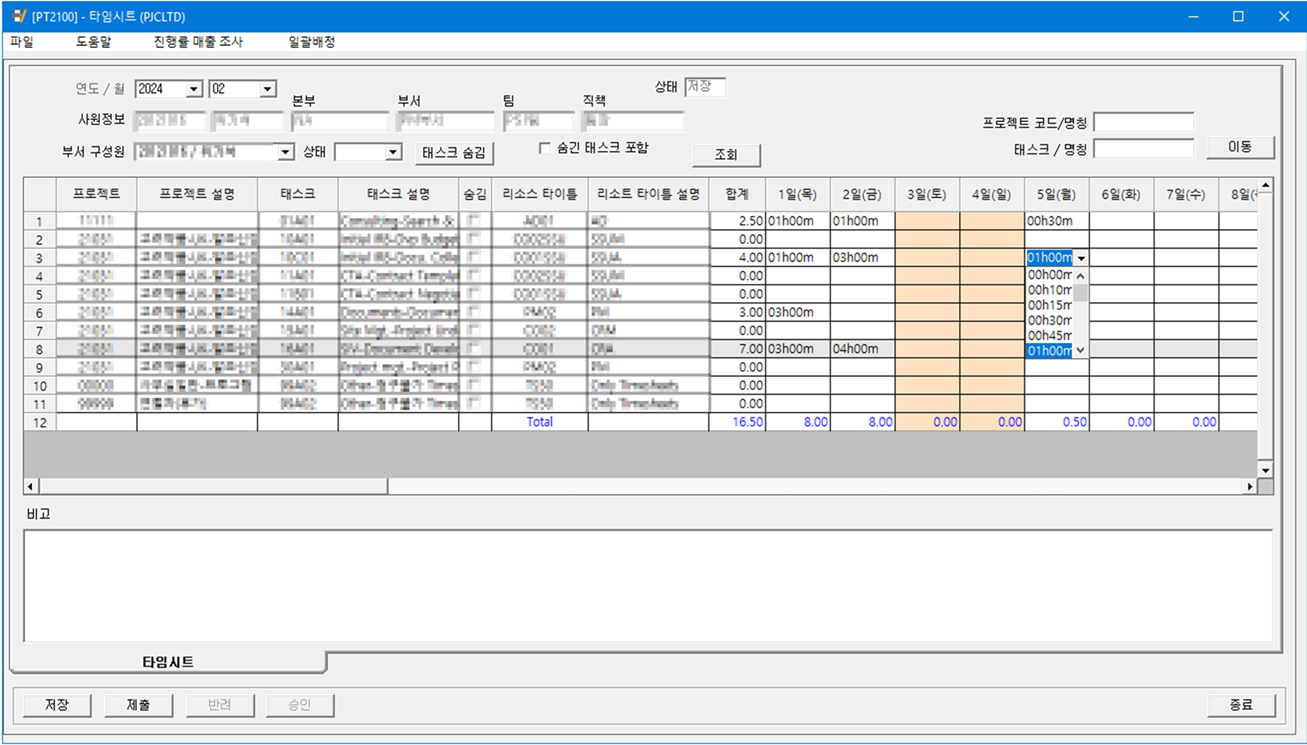The height and width of the screenshot is (745, 1307).
Task: Click the 2.50 total in row 1
Action: (737, 221)
